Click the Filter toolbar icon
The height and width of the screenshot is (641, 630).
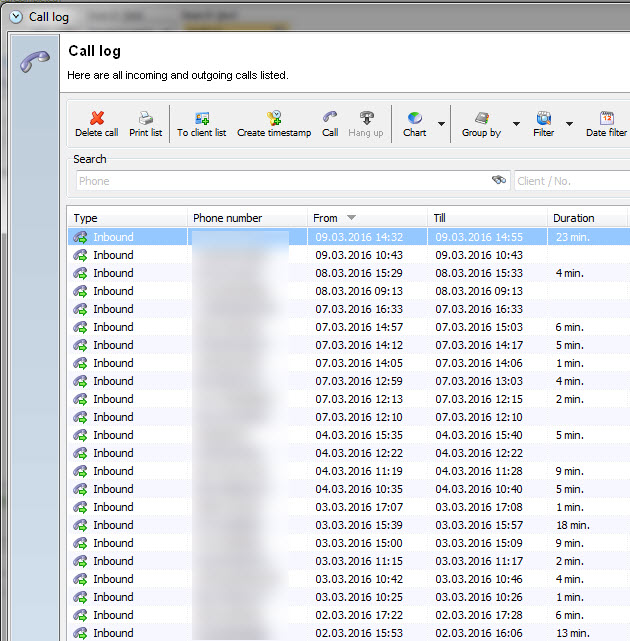point(544,118)
